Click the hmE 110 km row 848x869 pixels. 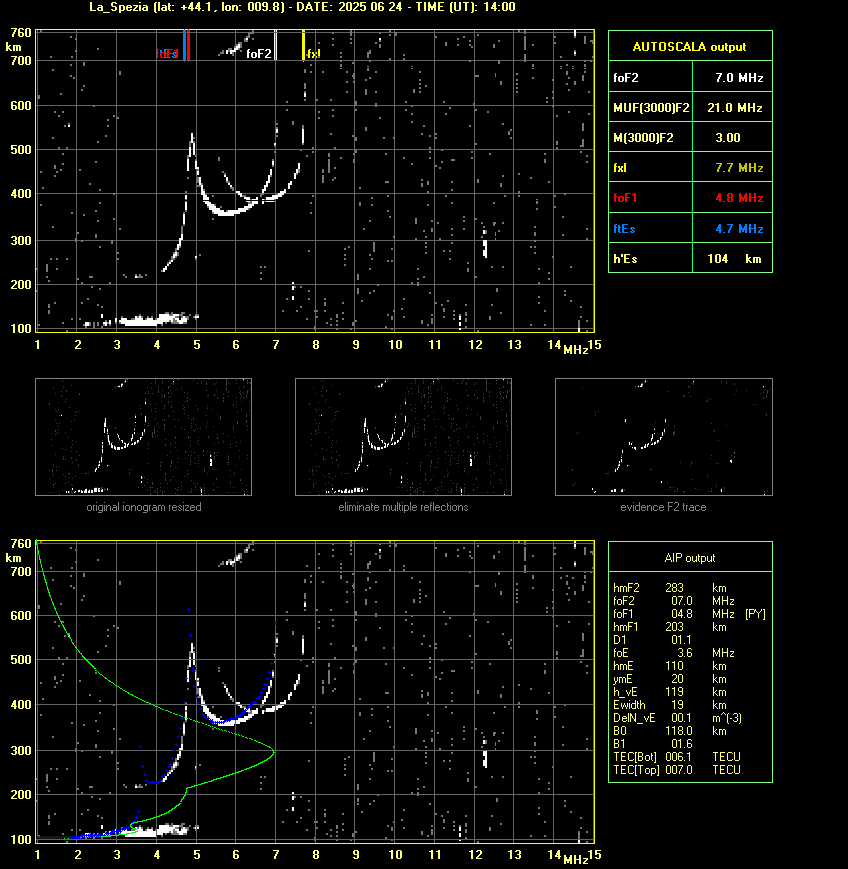[x=670, y=666]
